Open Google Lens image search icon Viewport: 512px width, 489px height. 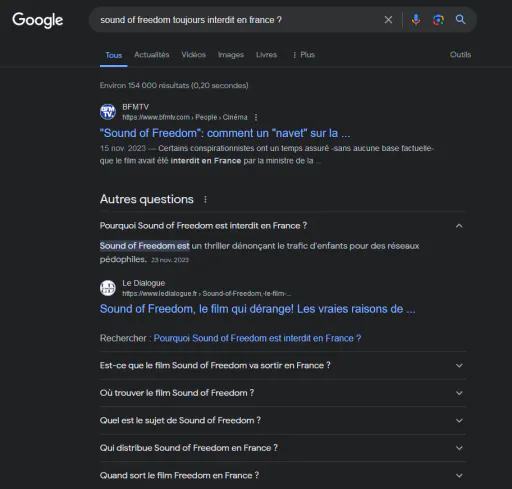point(438,20)
